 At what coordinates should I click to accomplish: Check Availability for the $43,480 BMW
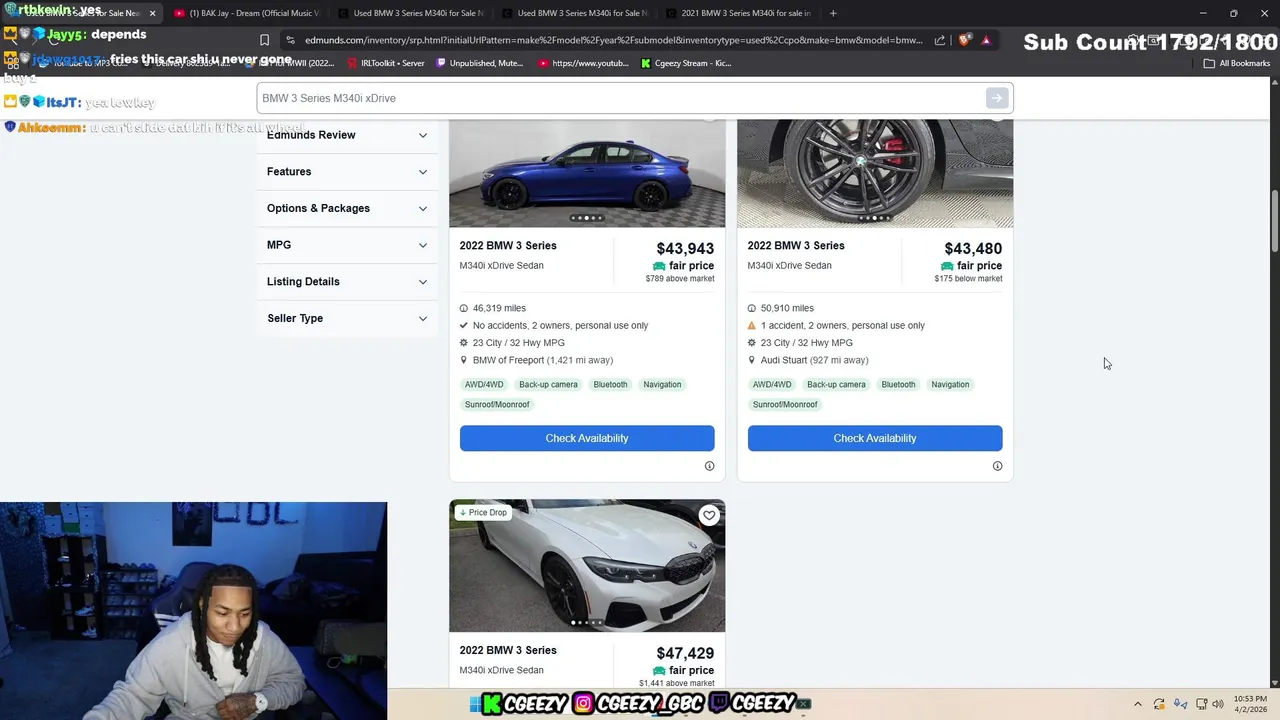[875, 438]
